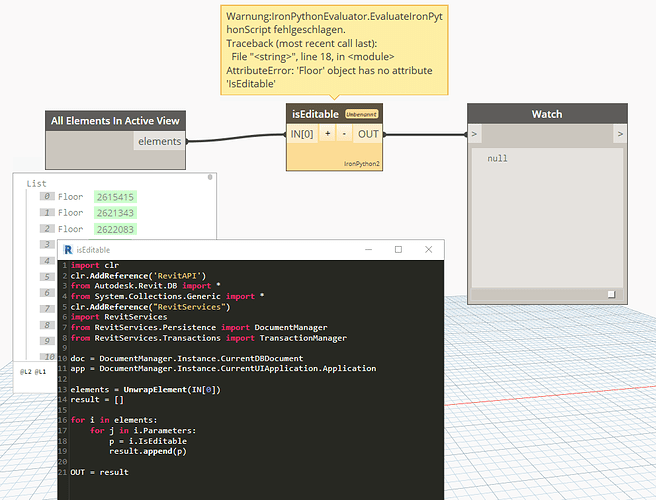The width and height of the screenshot is (656, 500).
Task: Select element ID 2621343 in list preview
Action: (x=114, y=213)
